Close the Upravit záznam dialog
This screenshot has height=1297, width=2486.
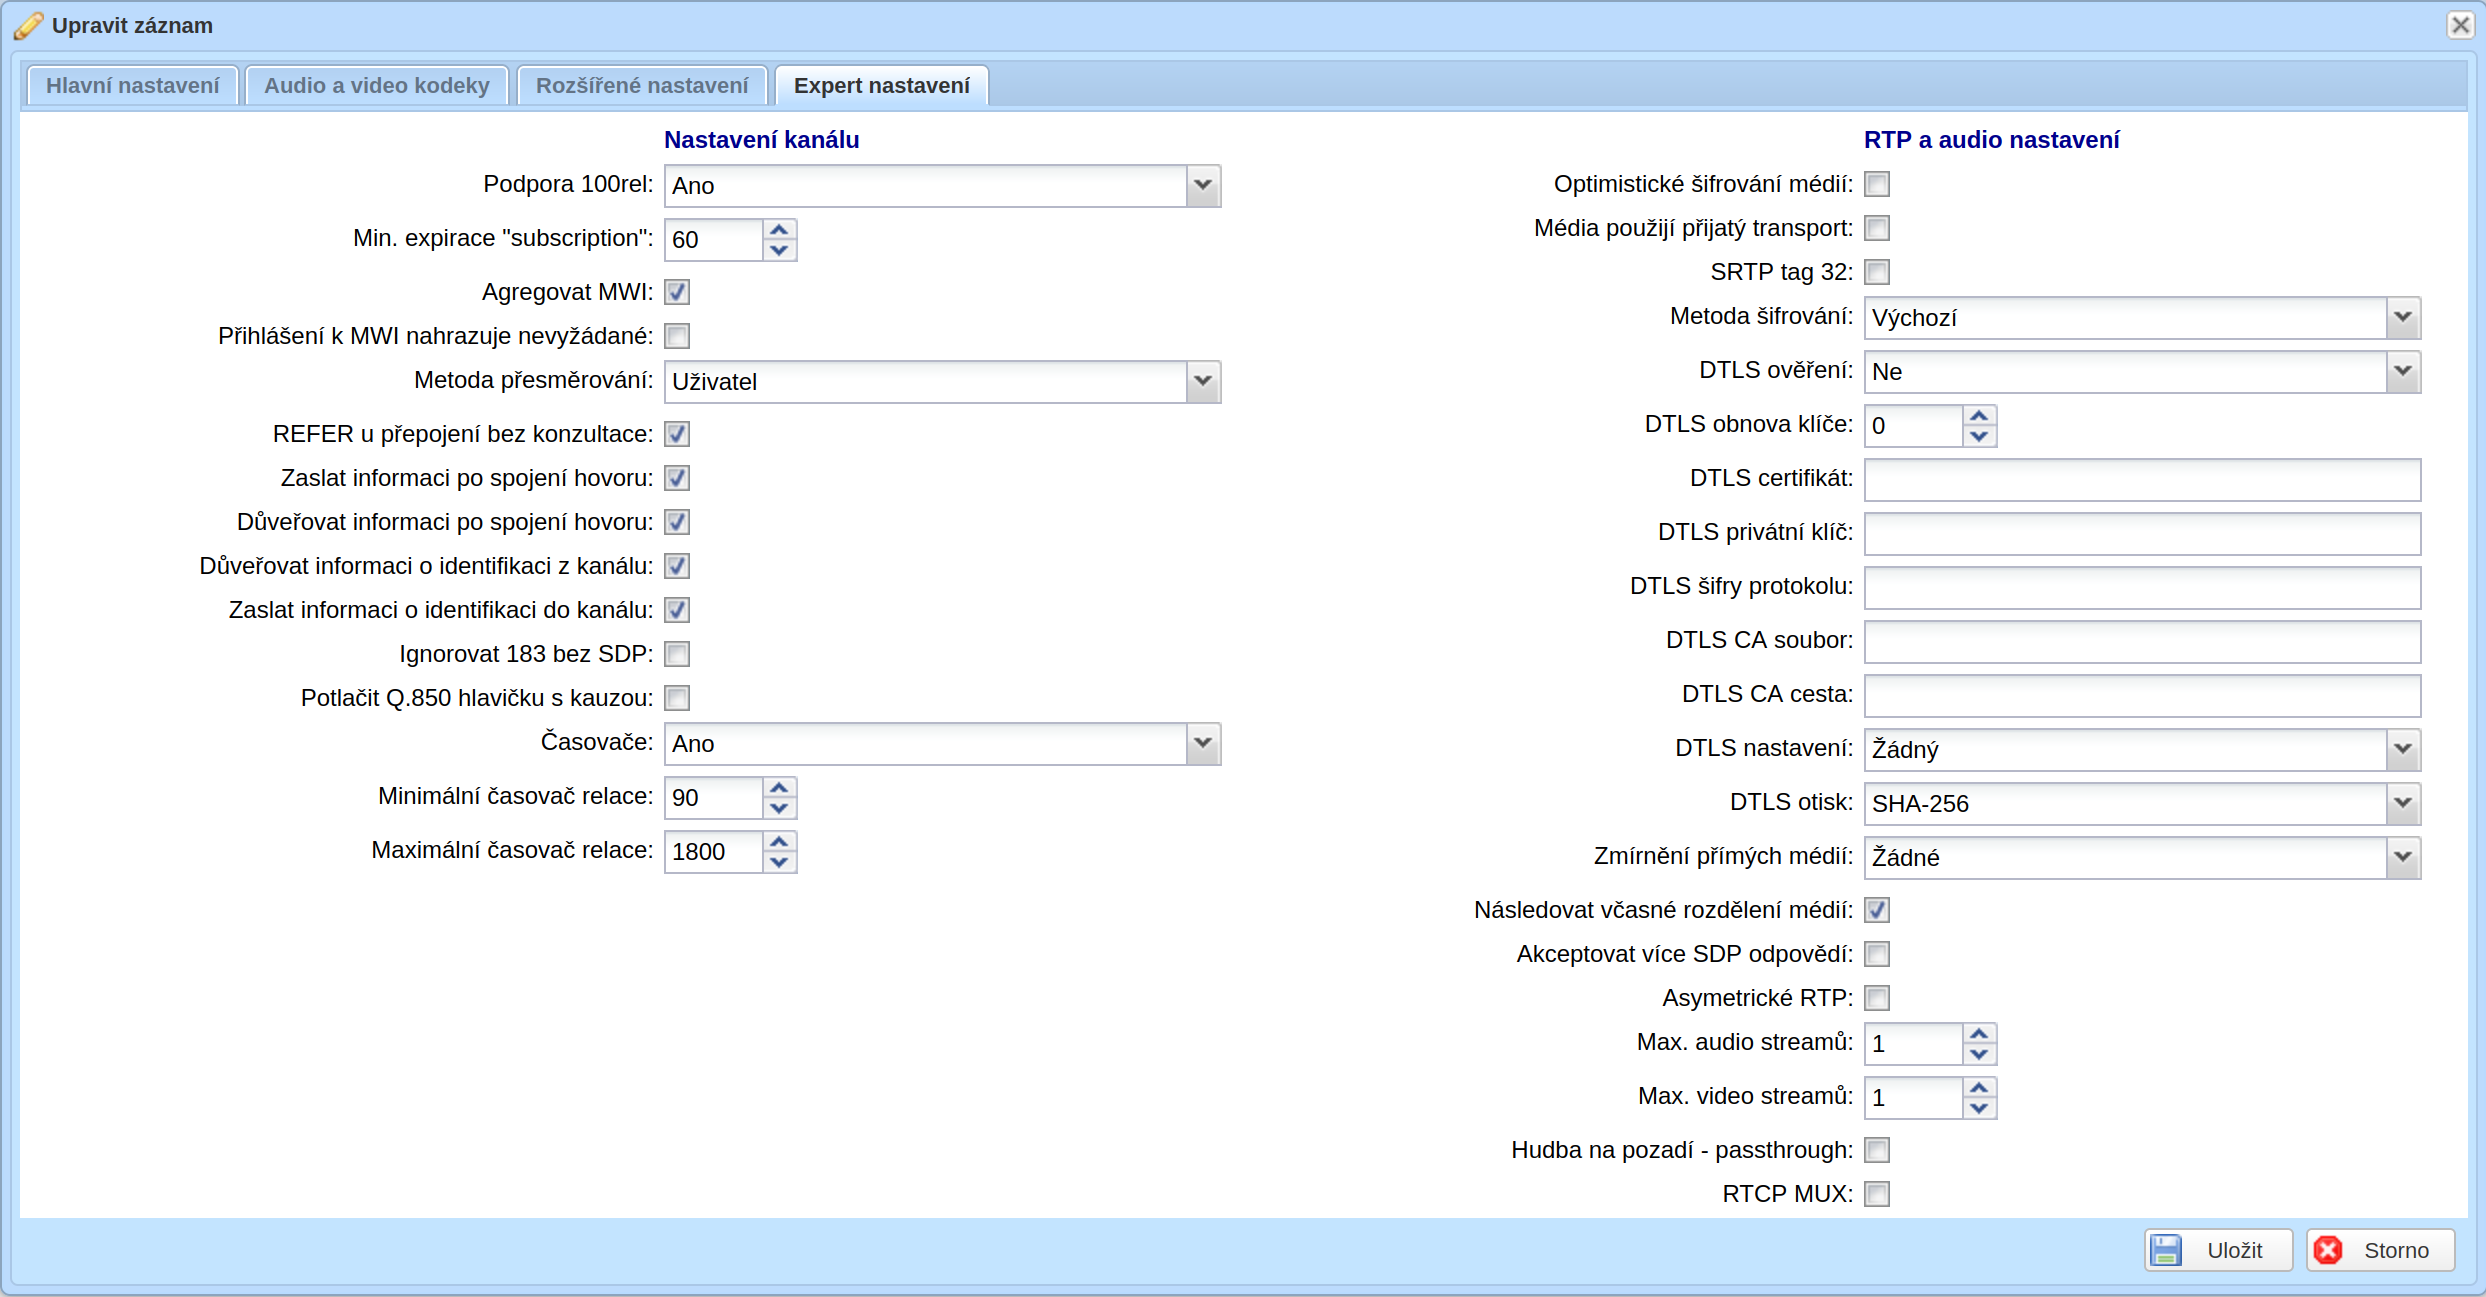(x=2461, y=25)
